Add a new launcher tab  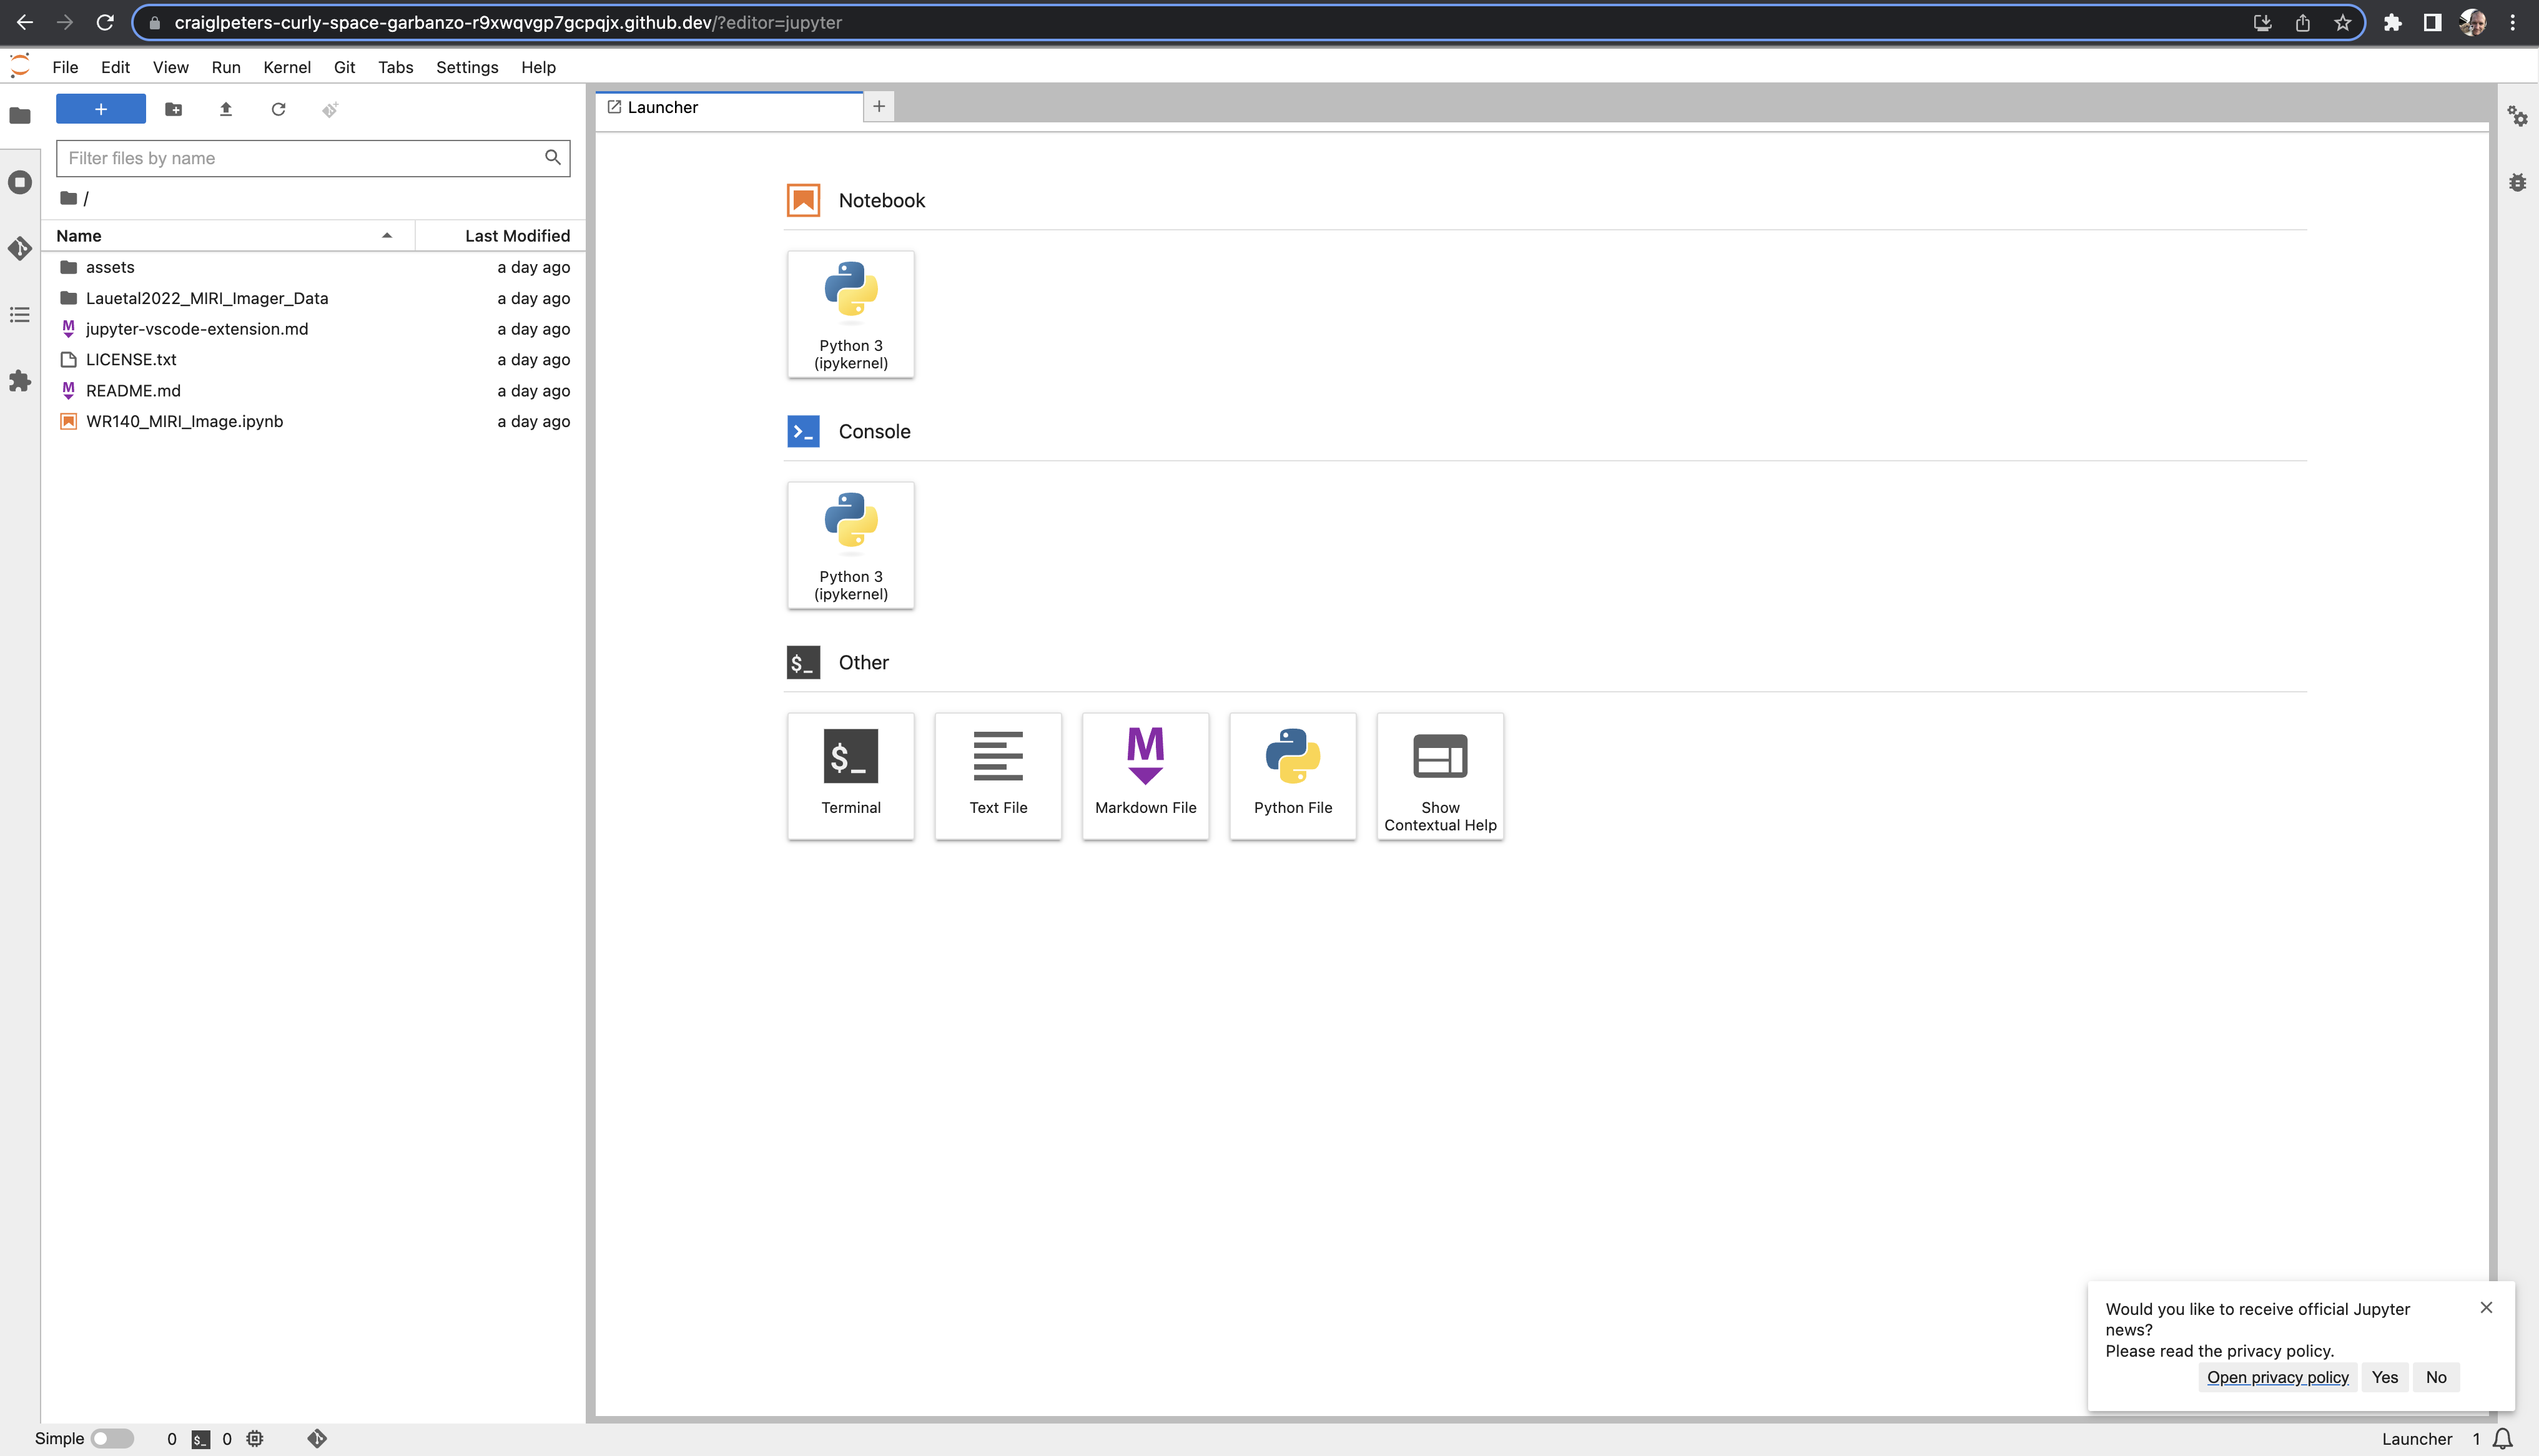(878, 106)
